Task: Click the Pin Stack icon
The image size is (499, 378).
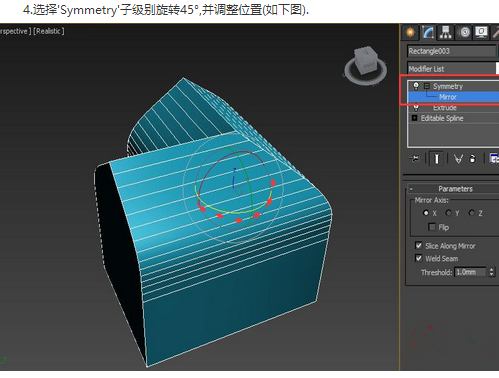Action: (415, 159)
